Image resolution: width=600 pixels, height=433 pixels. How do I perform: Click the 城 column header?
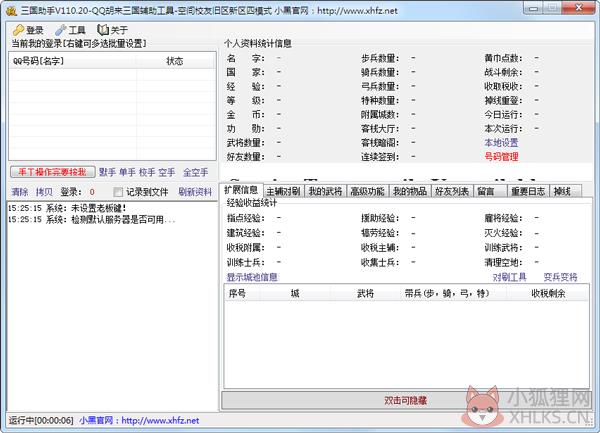coord(295,293)
